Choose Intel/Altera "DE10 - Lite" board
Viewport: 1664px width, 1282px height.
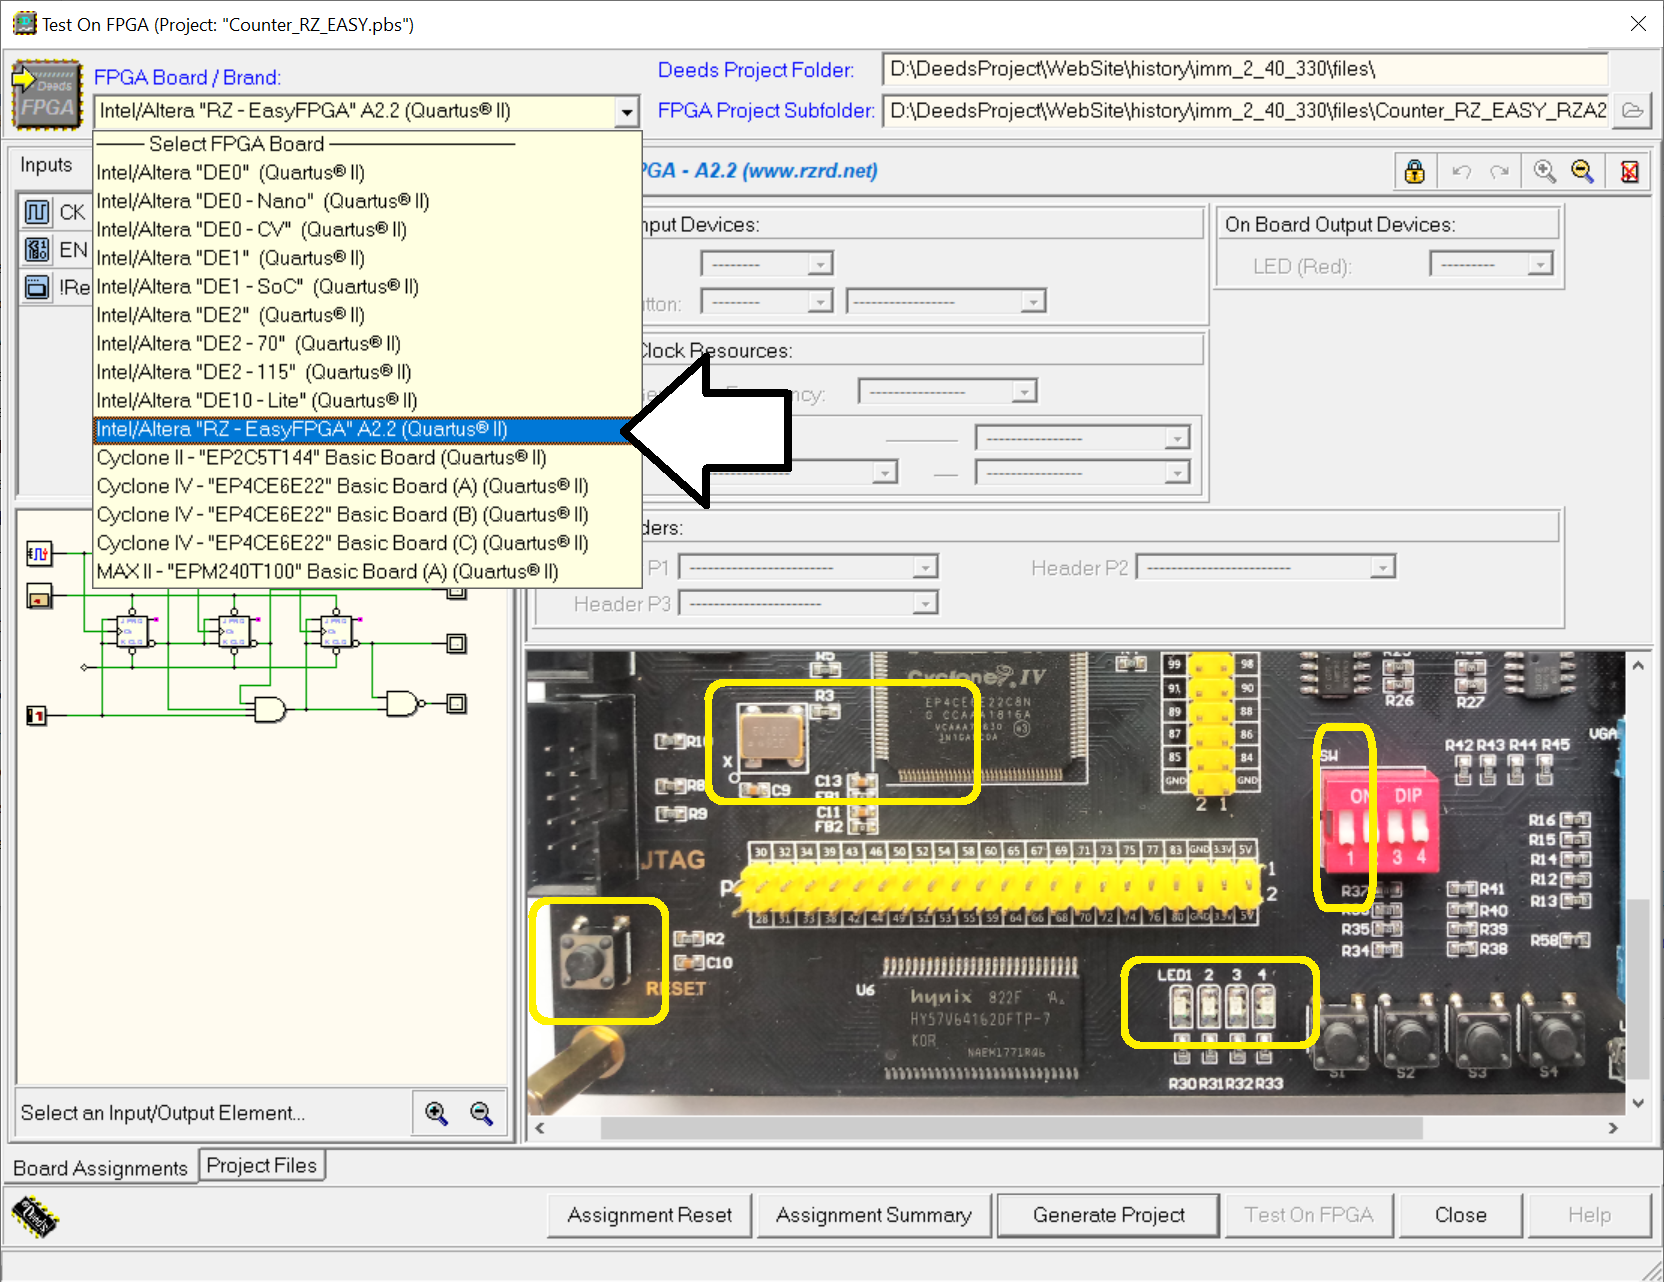(x=367, y=400)
